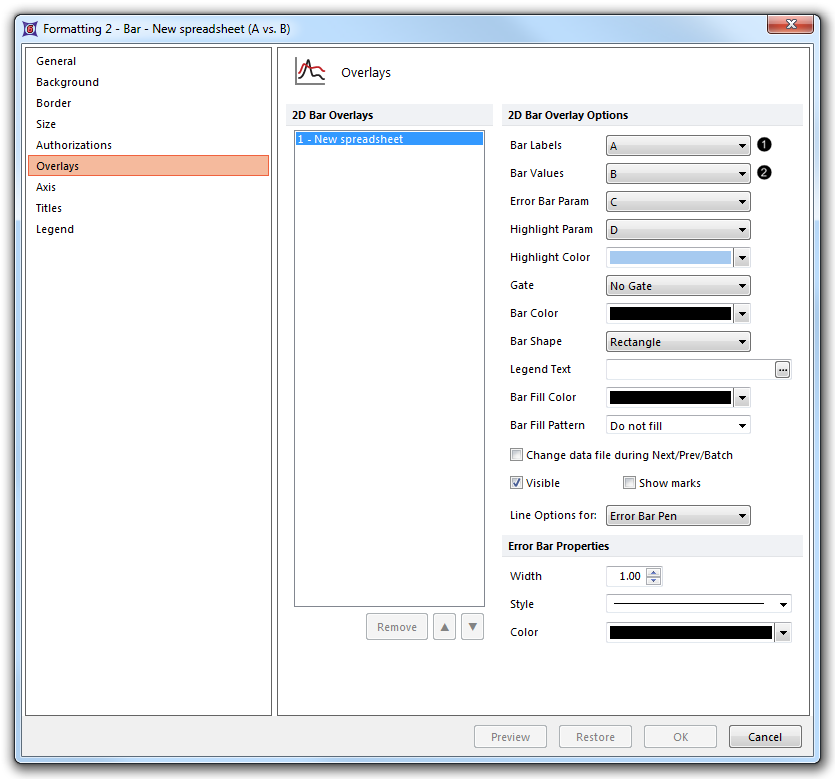This screenshot has height=779, width=835.
Task: Click the Remove overlay button
Action: click(397, 627)
